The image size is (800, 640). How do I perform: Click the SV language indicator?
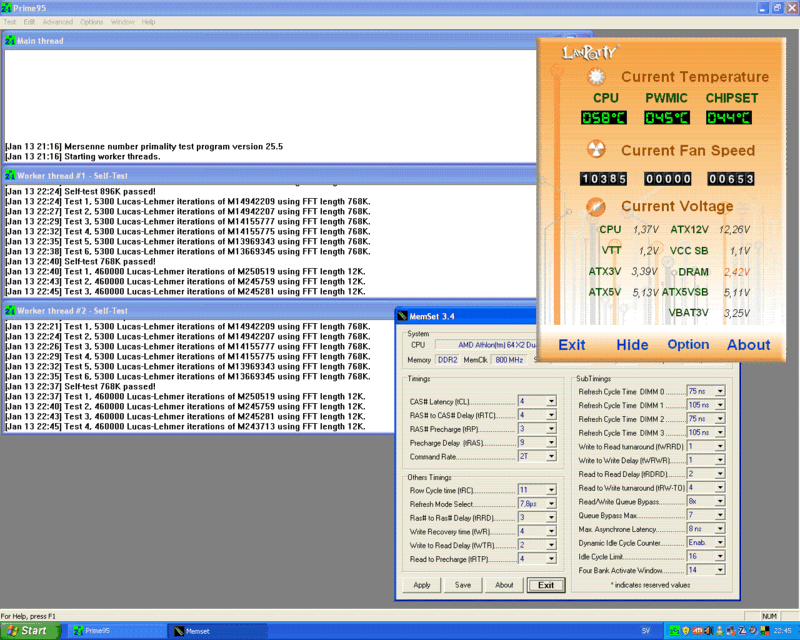[645, 631]
